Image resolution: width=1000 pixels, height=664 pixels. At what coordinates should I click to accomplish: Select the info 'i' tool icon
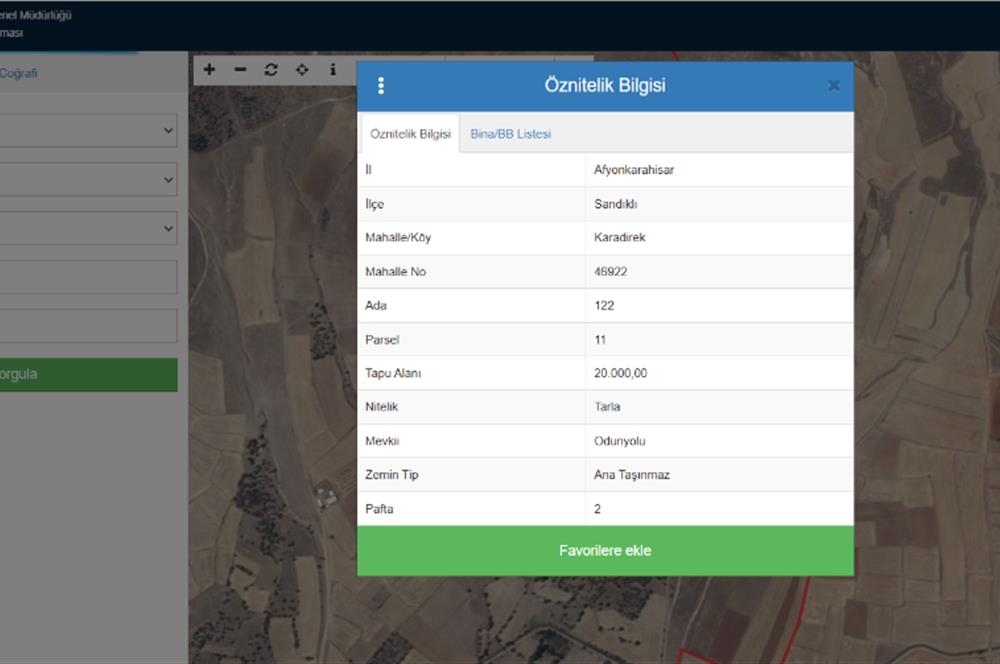click(x=333, y=70)
